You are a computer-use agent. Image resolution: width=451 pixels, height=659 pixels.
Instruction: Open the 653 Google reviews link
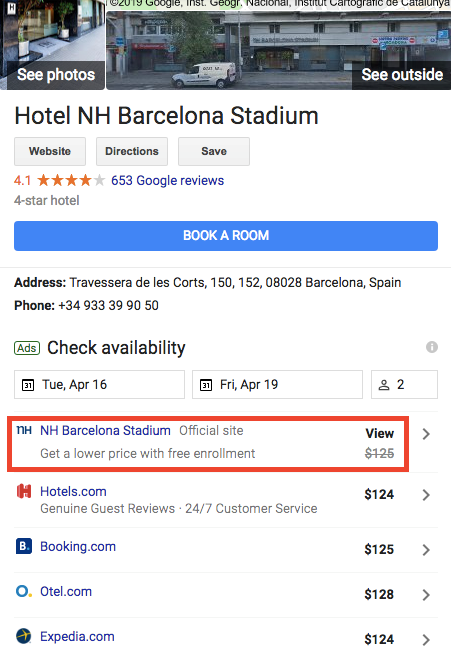pyautogui.click(x=167, y=180)
